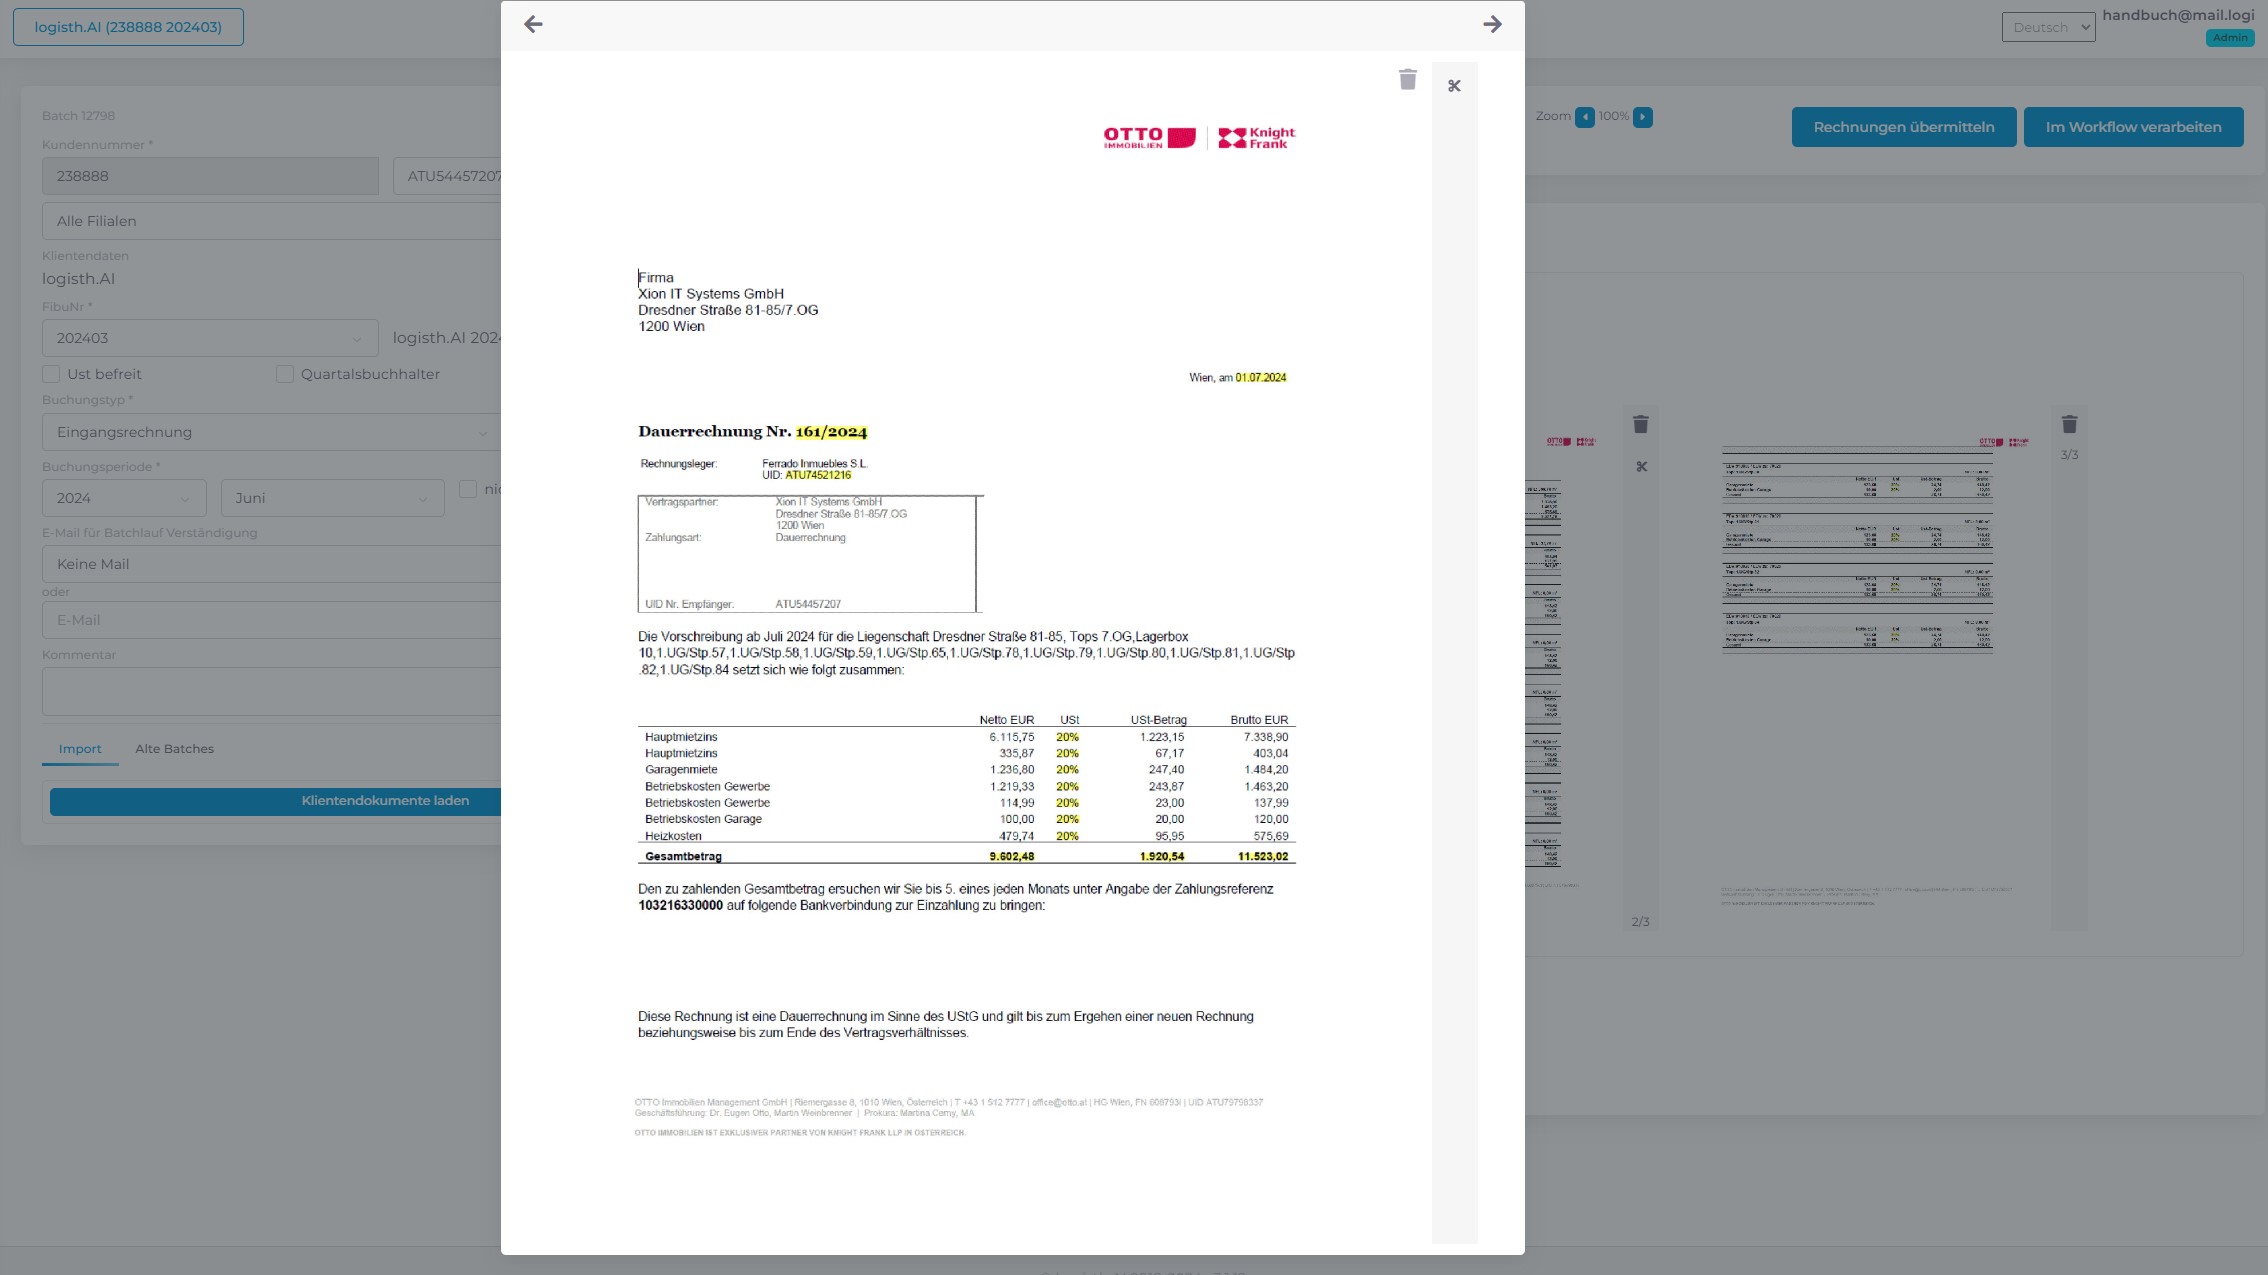Image resolution: width=2268 pixels, height=1275 pixels.
Task: Split document with scissors icon in preview
Action: point(1454,86)
